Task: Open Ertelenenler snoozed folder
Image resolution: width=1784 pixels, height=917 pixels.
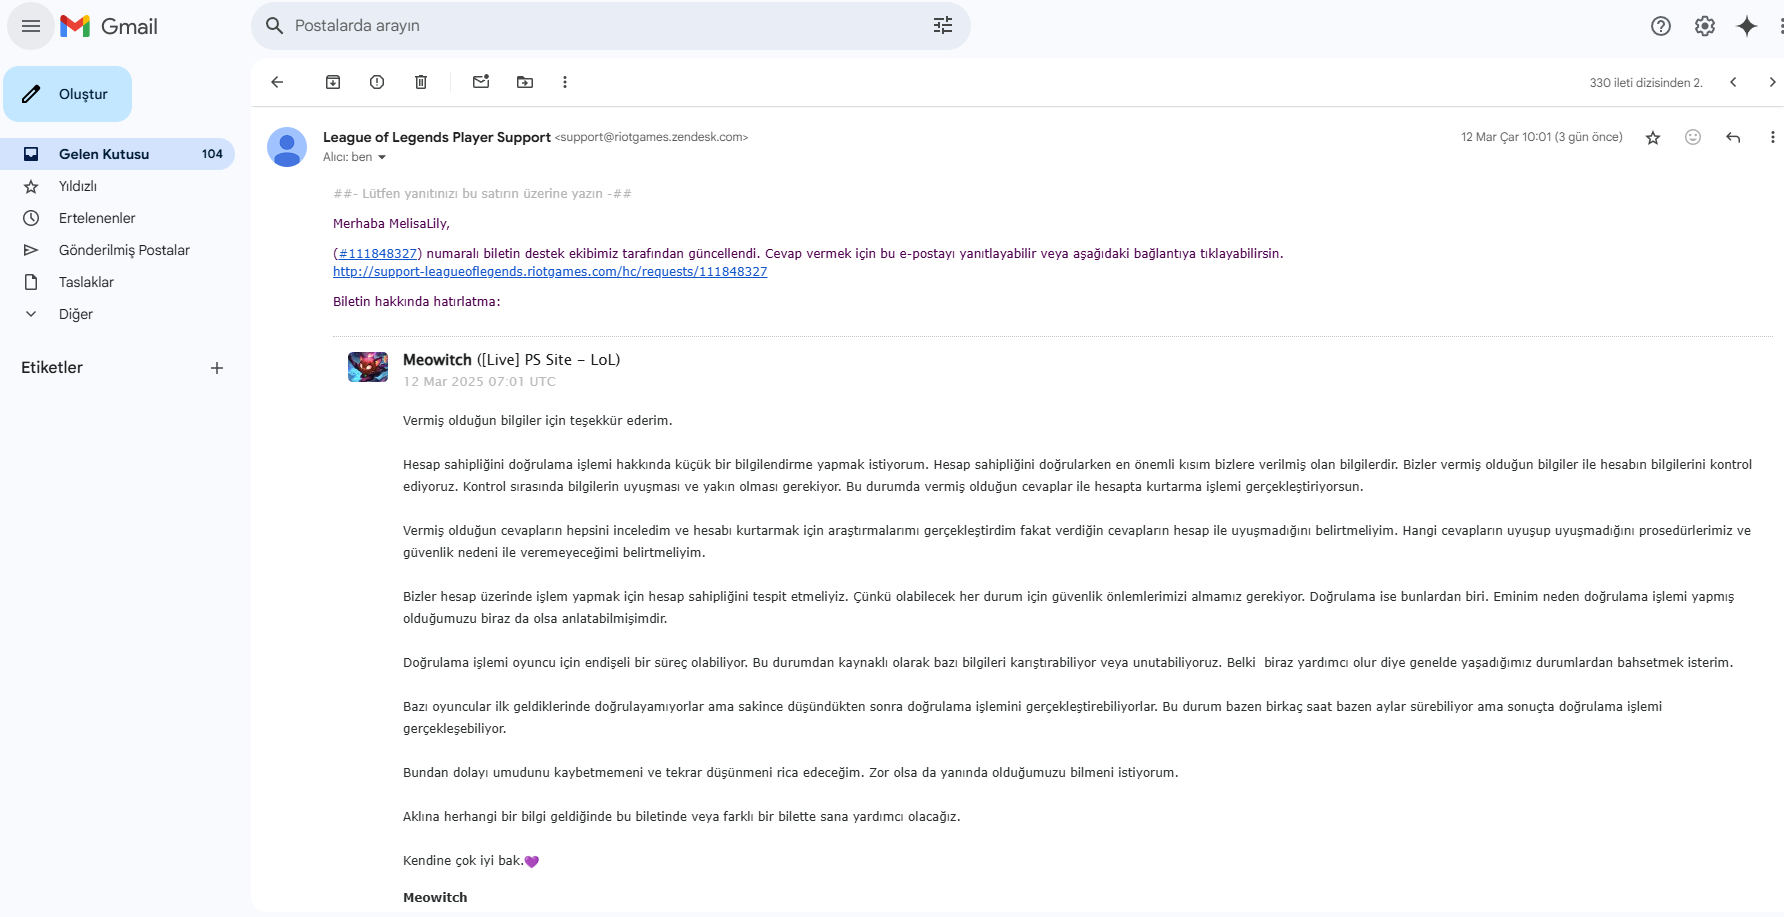Action: [117, 218]
